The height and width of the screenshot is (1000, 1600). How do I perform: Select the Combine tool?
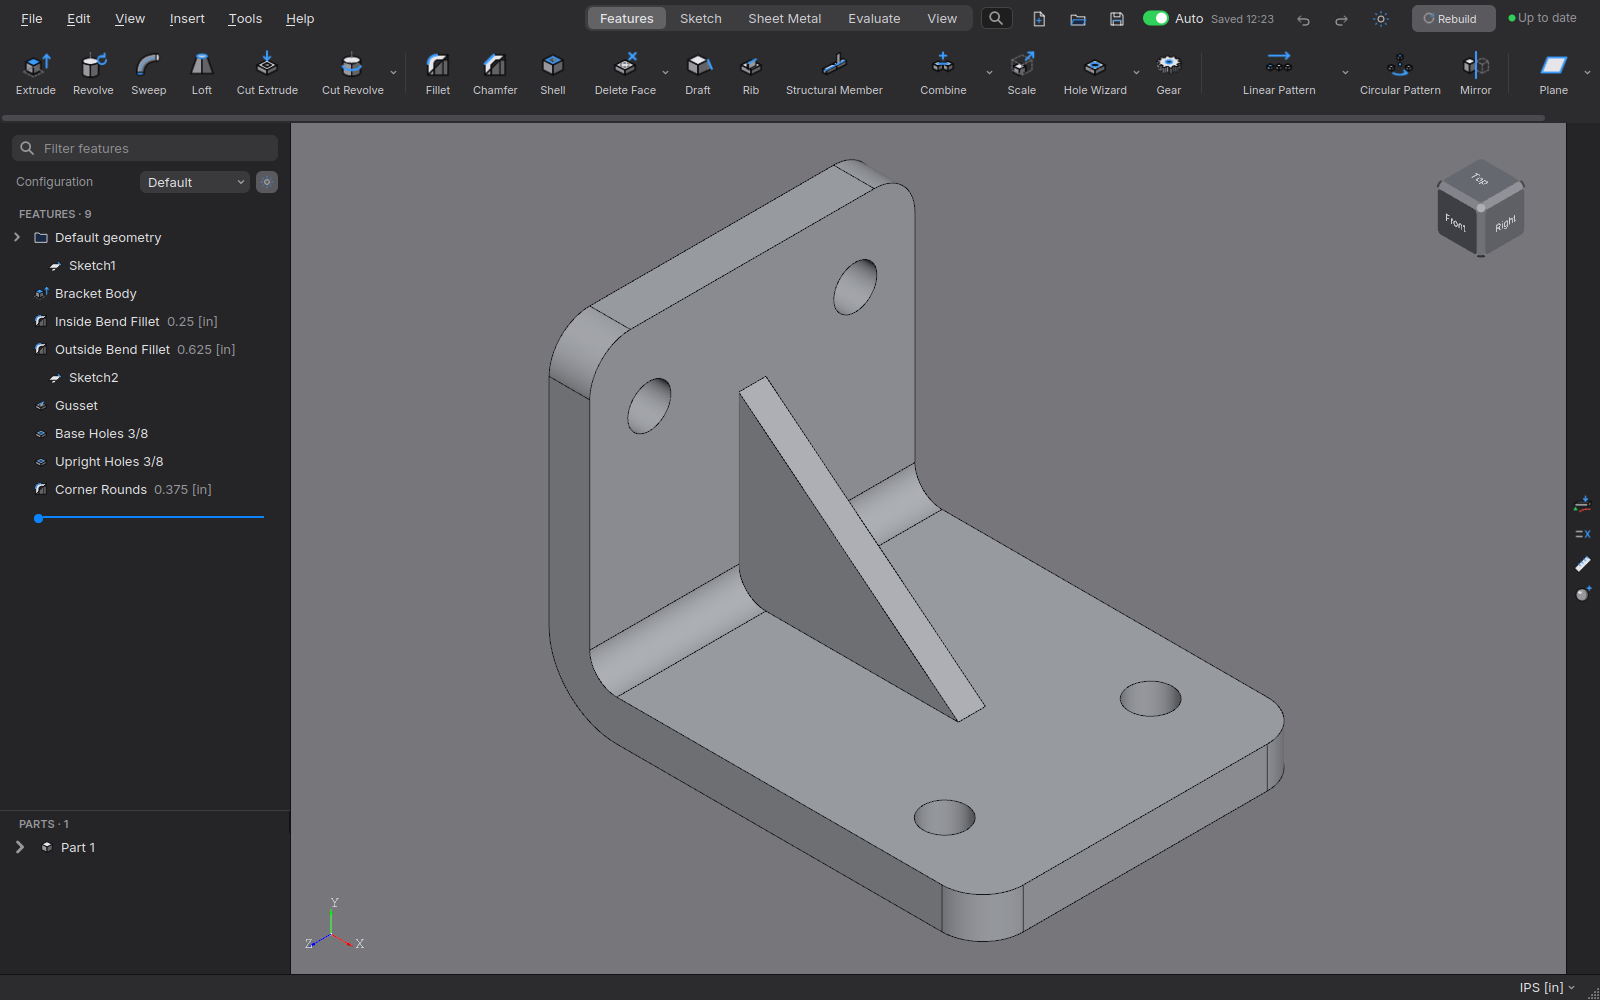943,75
